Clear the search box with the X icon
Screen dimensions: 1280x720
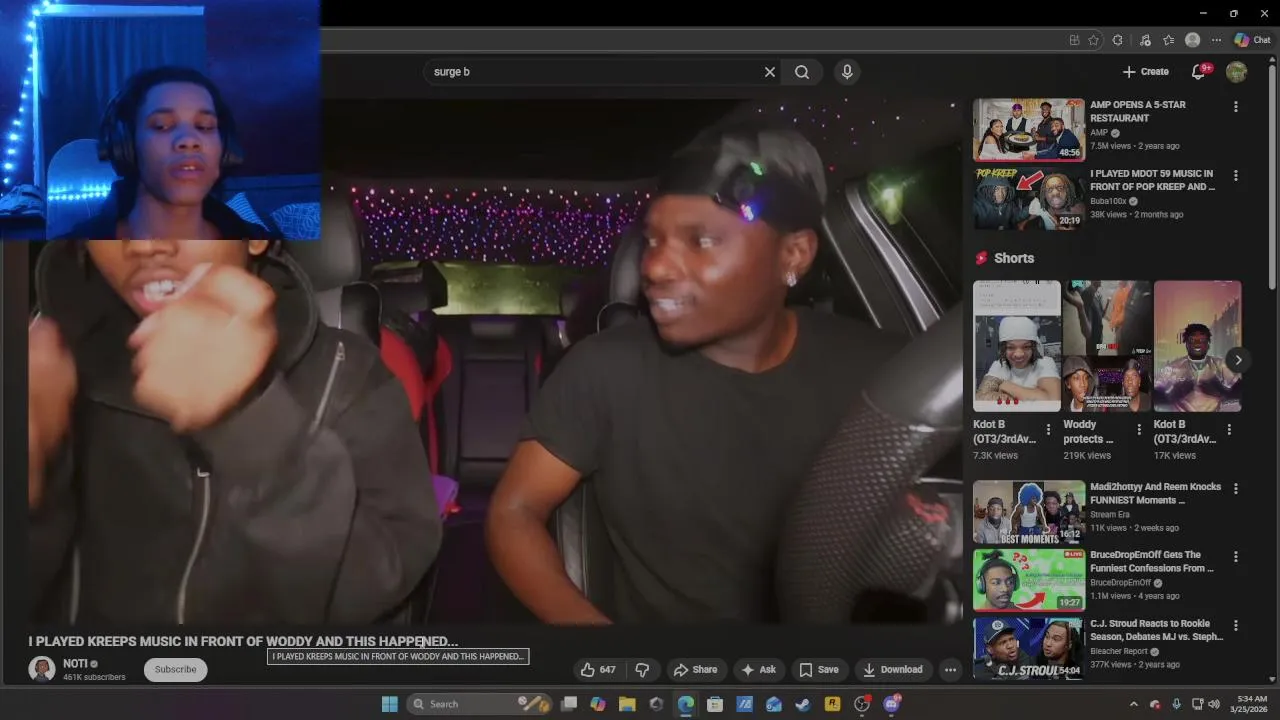(770, 72)
